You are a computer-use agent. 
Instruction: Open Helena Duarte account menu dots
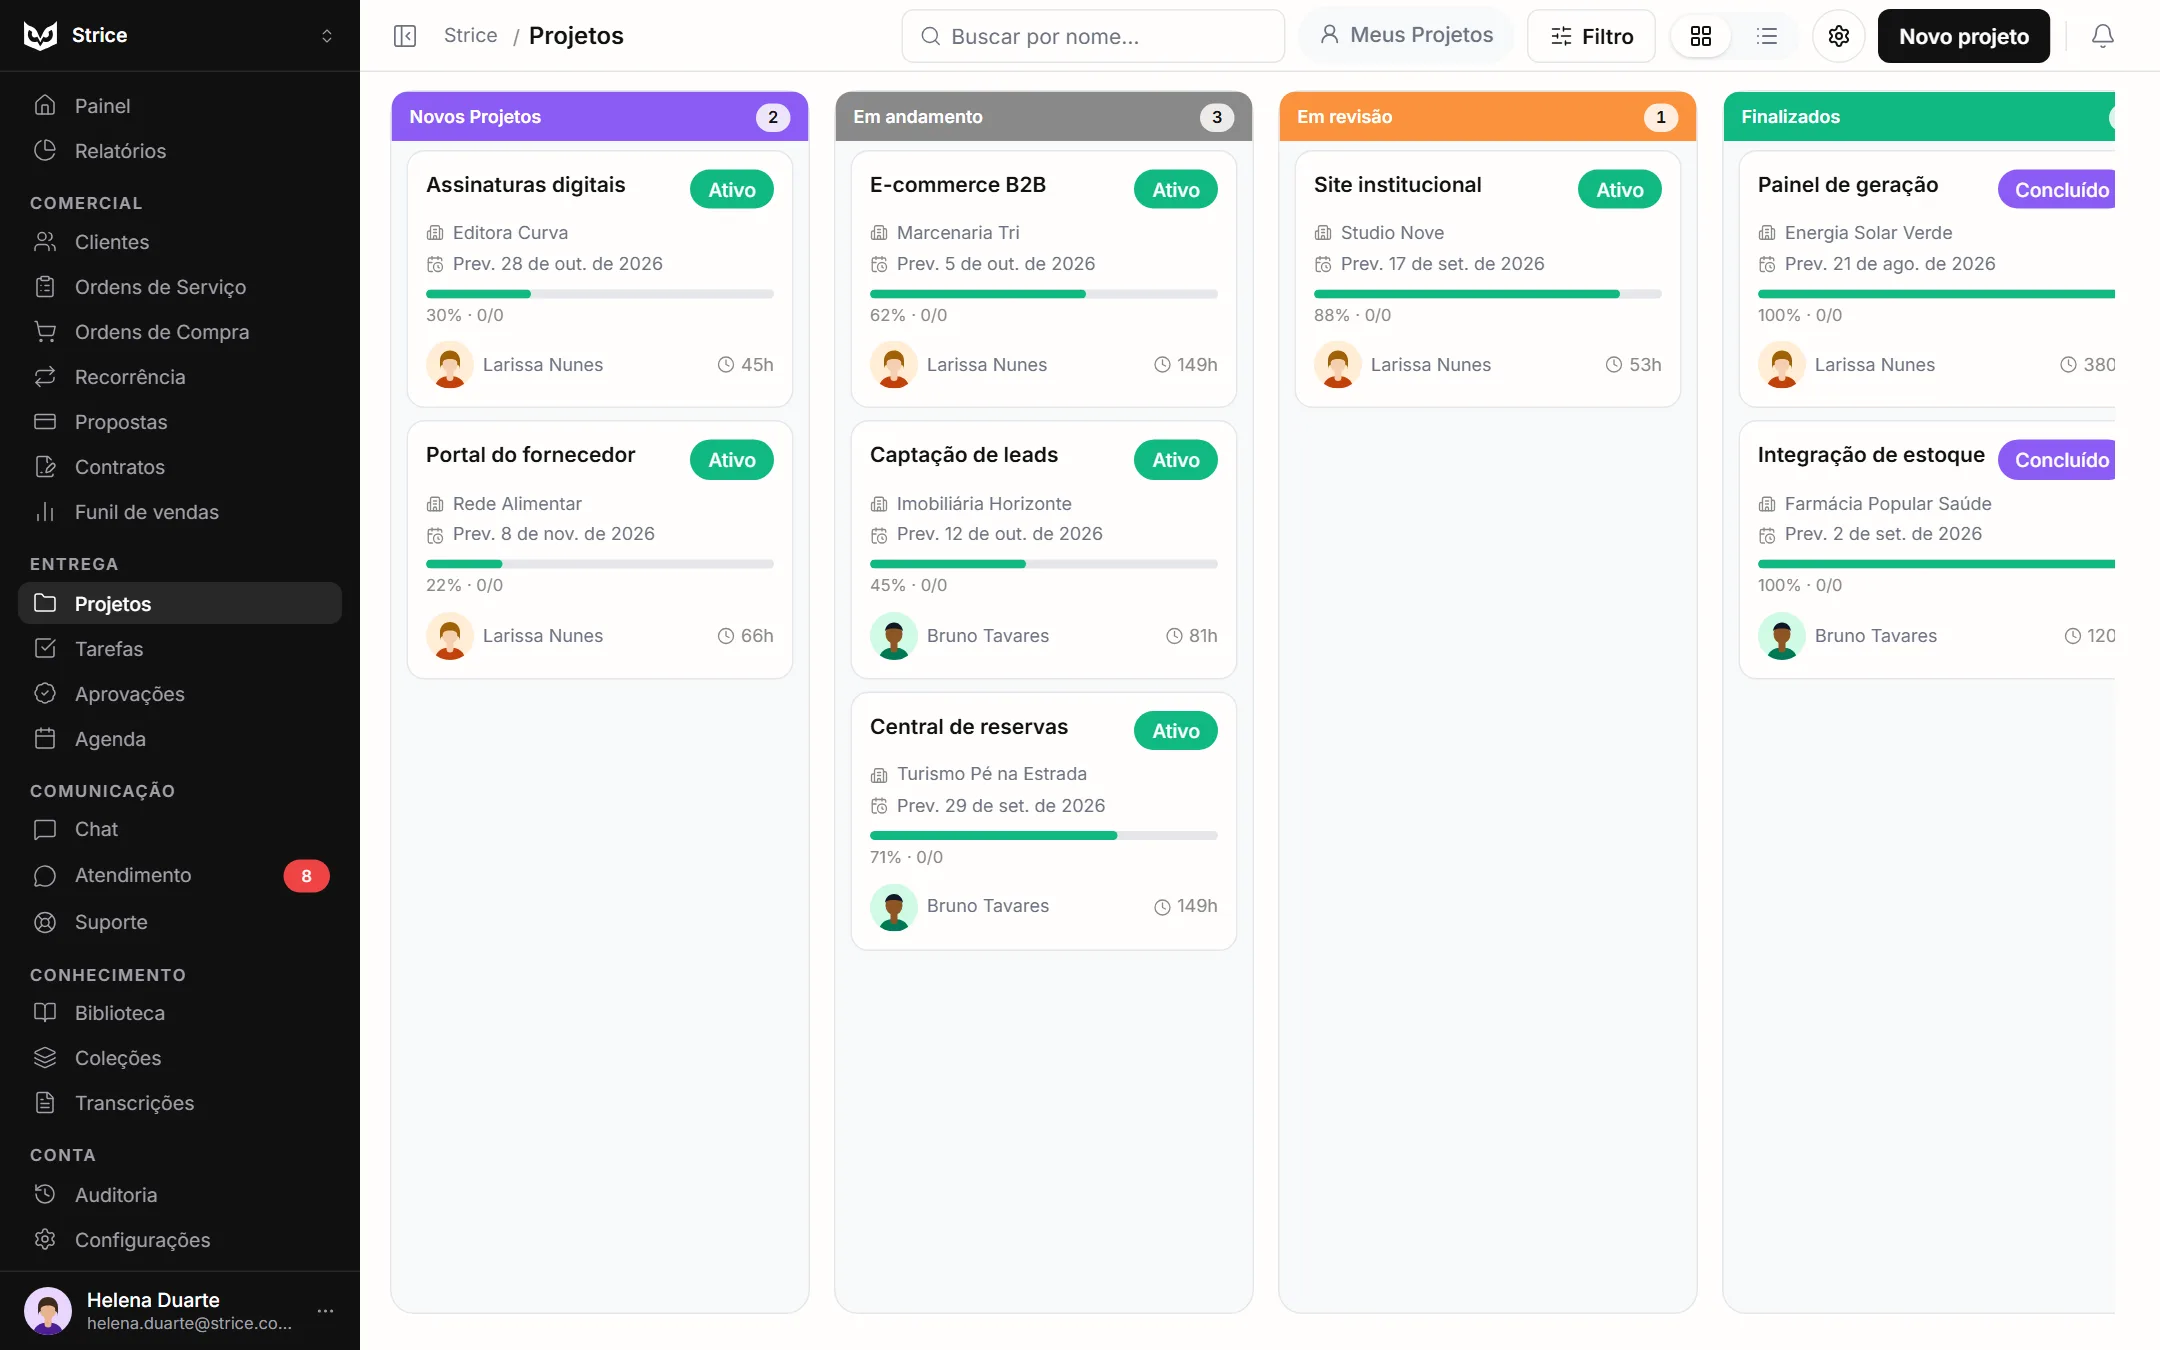tap(326, 1310)
